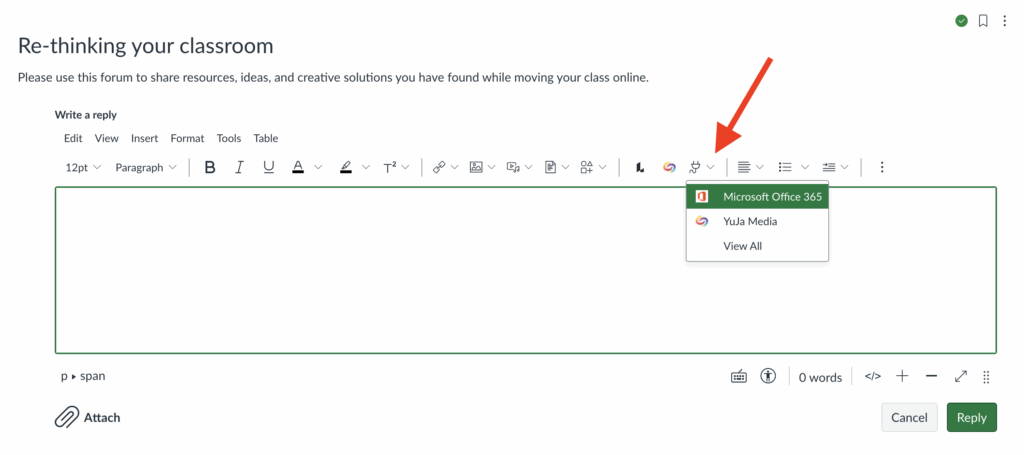Screen dimensions: 1024x455
Task: Click the text alignment icon
Action: tap(743, 168)
